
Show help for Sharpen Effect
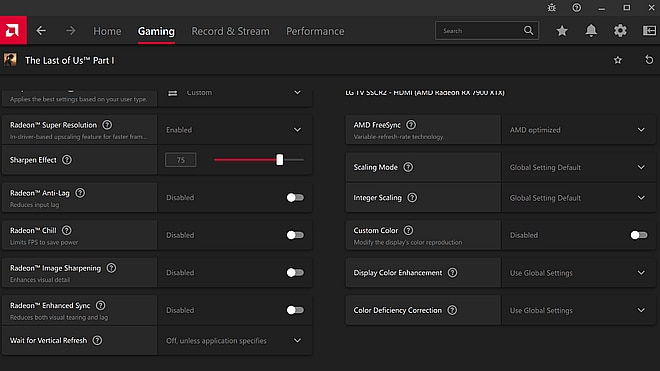(67, 160)
